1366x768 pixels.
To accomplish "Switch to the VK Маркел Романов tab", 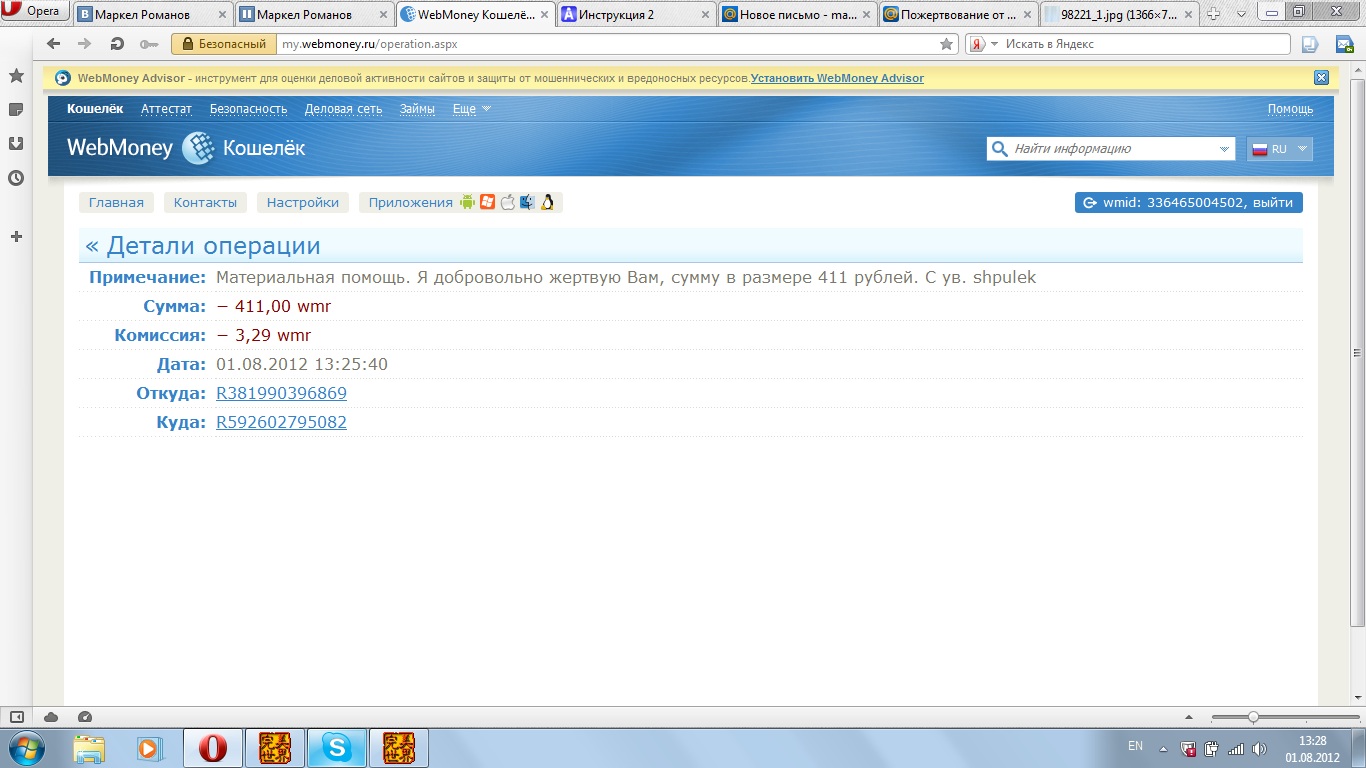I will pyautogui.click(x=153, y=14).
